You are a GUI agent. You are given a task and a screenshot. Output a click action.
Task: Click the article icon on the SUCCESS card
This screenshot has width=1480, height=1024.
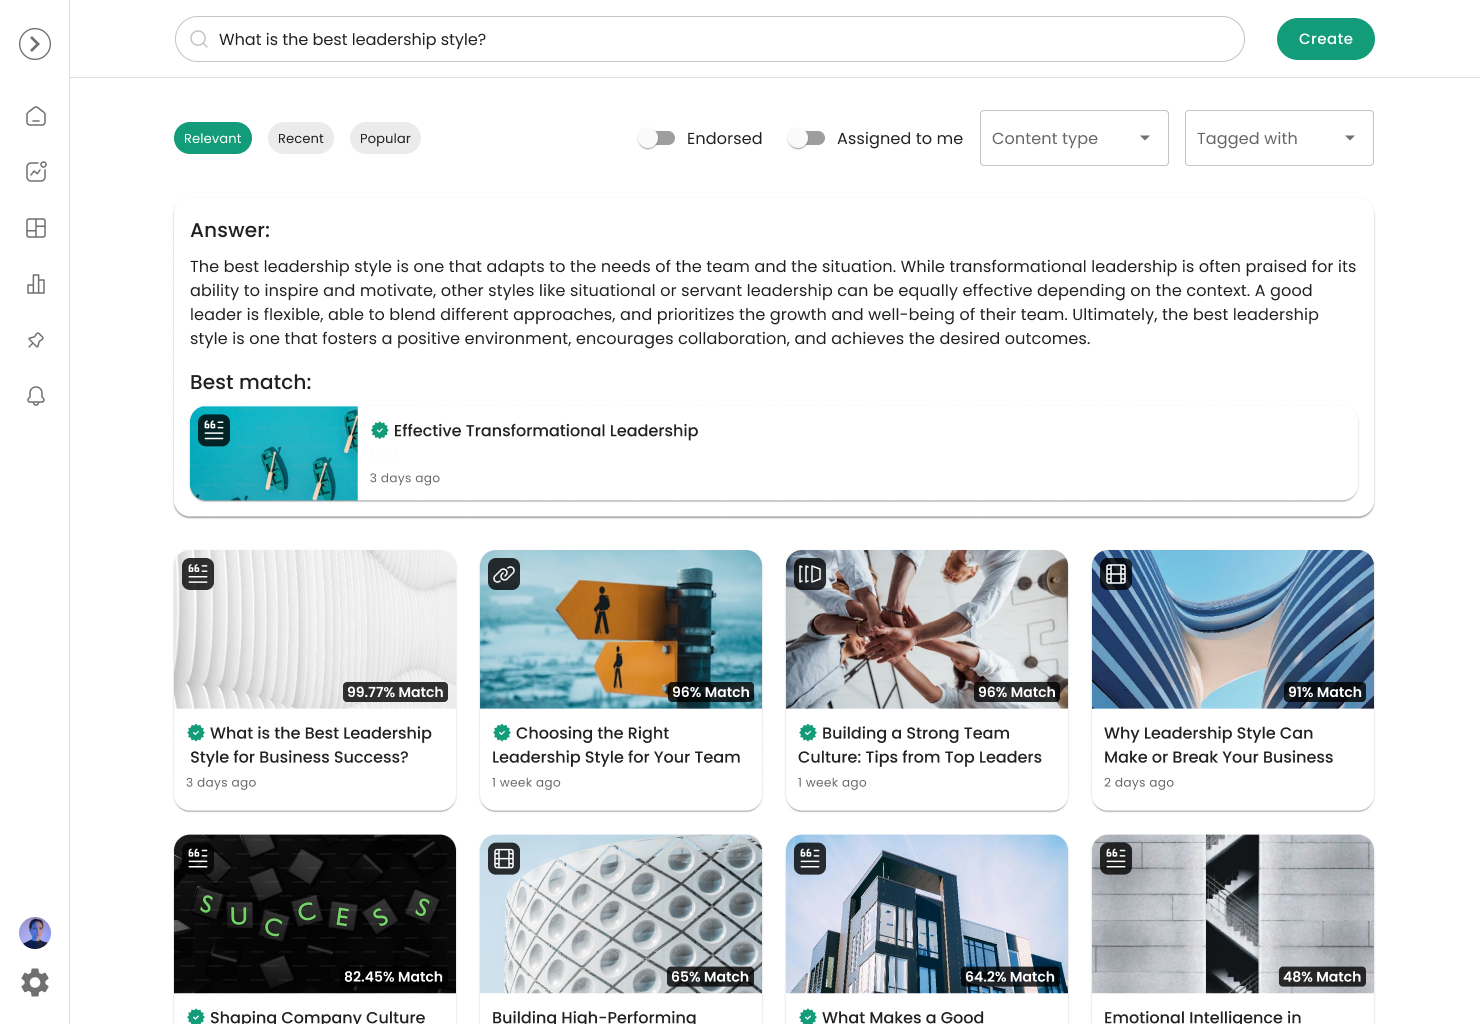198,858
